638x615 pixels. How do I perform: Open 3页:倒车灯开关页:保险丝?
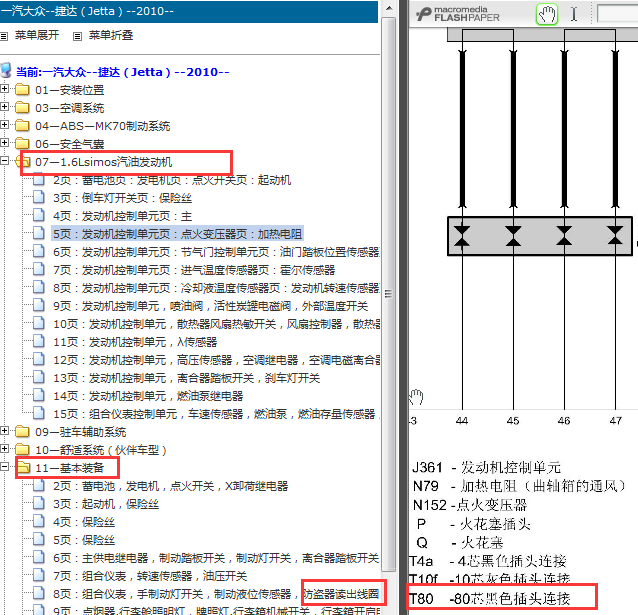coord(122,198)
